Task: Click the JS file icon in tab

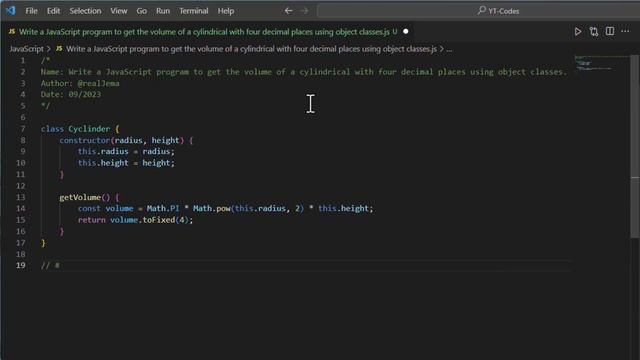Action: pyautogui.click(x=12, y=31)
